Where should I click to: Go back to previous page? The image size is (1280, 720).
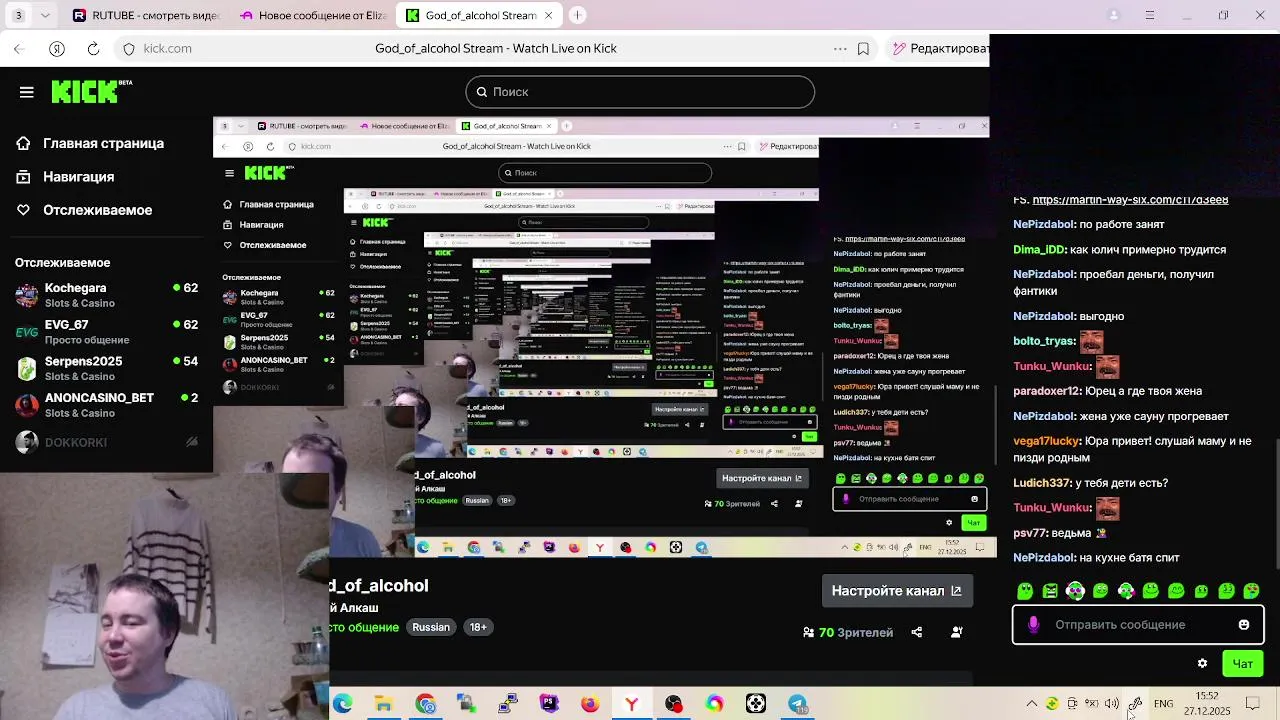(19, 48)
